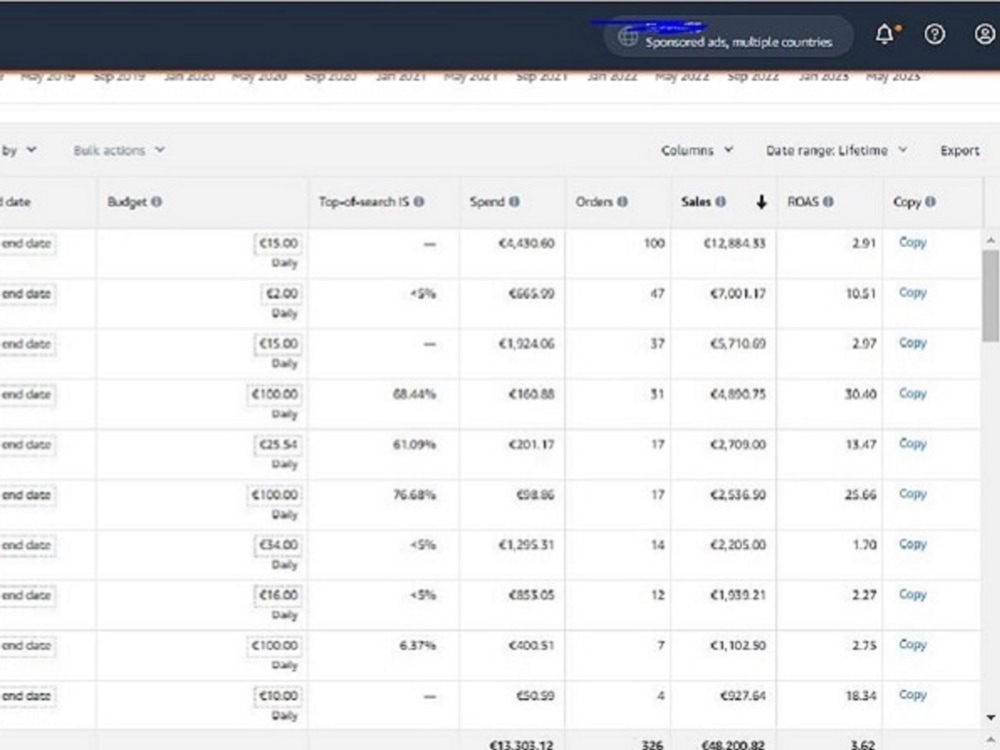
Task: Sort by Top-of-search IS column header
Action: (364, 202)
